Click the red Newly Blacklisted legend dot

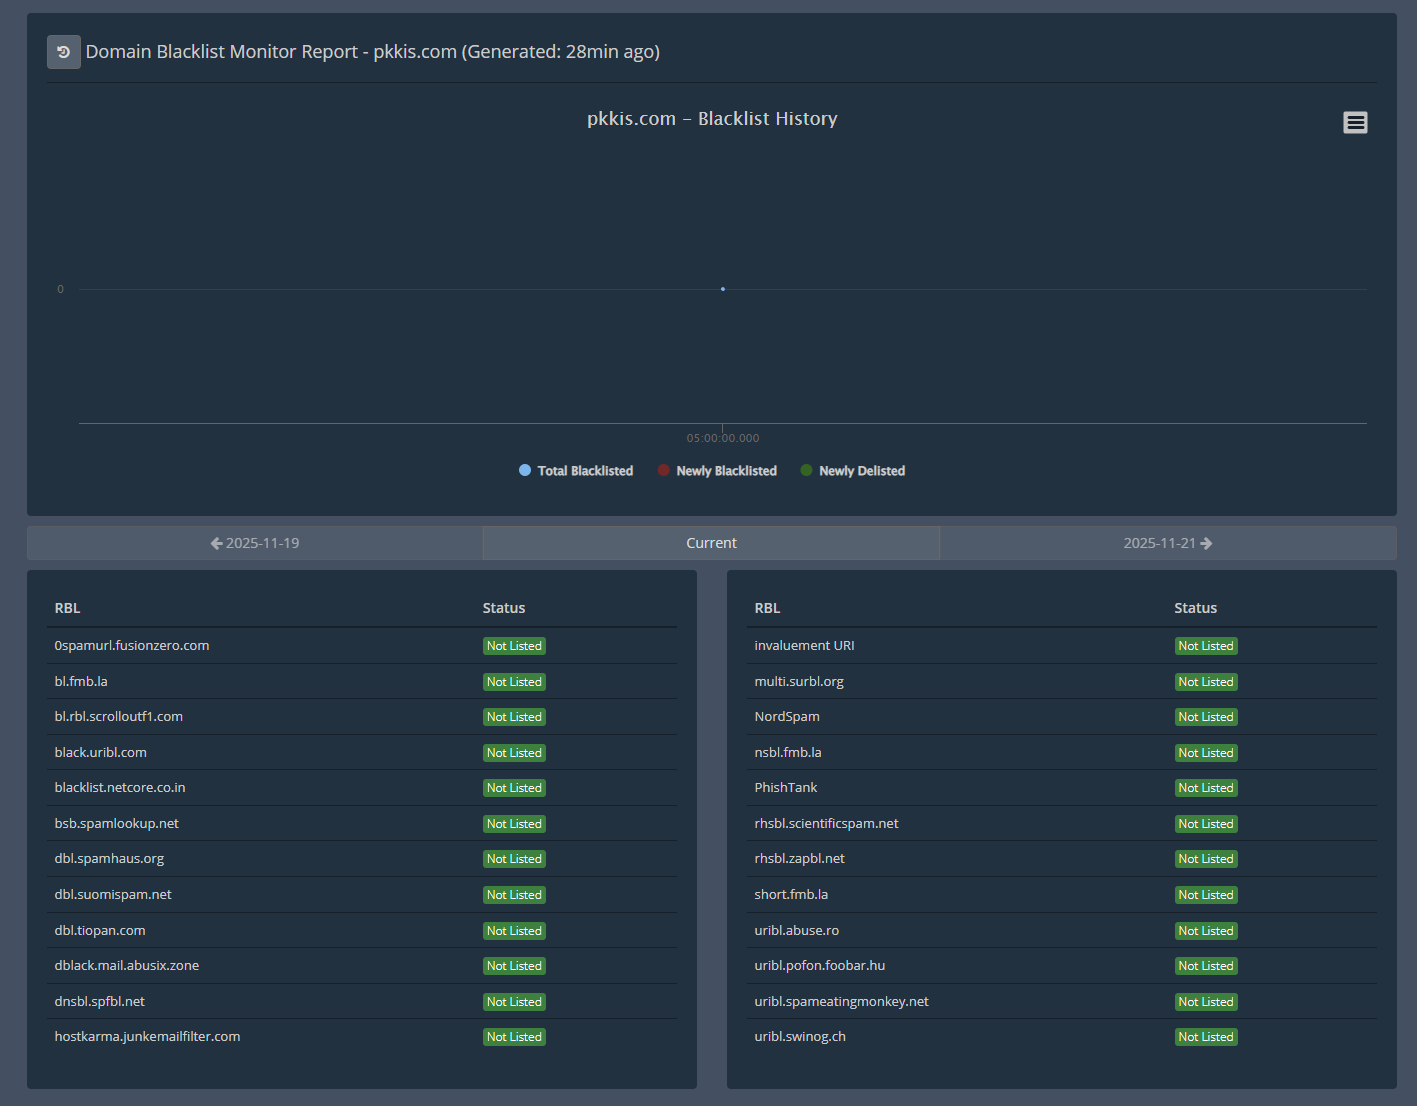tap(664, 470)
